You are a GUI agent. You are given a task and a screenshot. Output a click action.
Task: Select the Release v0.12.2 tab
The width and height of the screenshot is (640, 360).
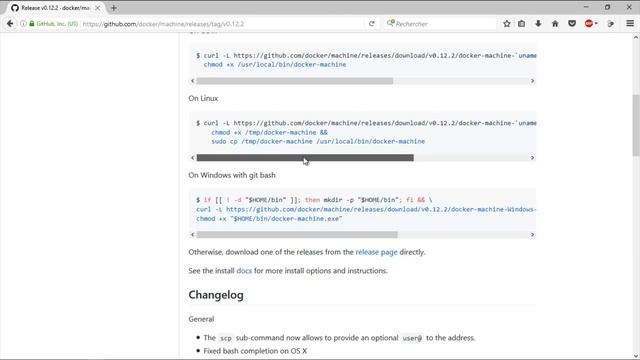(x=56, y=8)
